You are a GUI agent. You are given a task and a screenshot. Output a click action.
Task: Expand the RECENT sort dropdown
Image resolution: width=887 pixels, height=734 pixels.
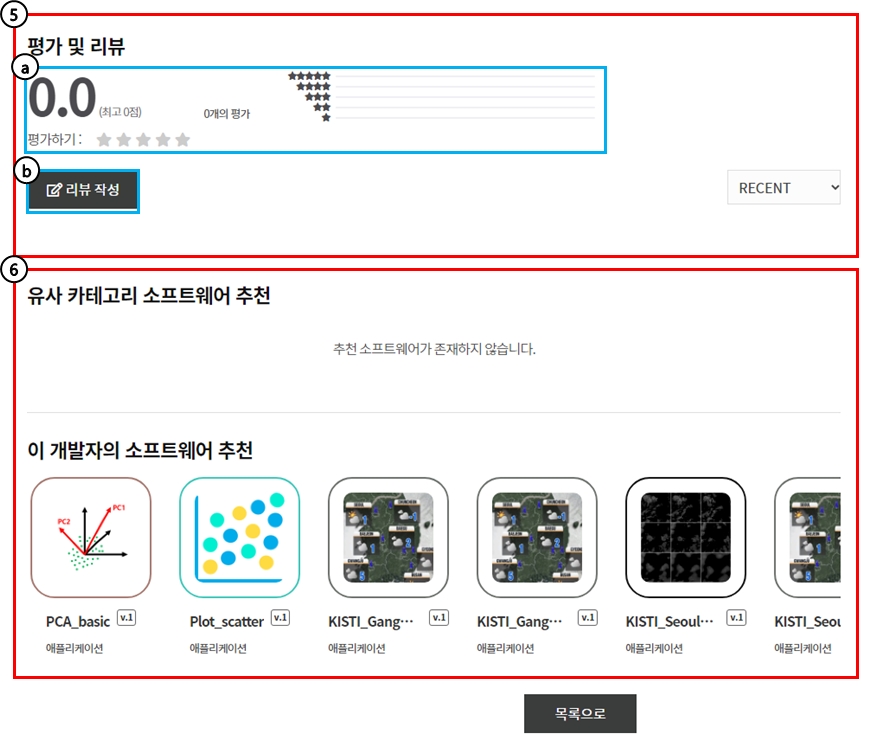[x=784, y=187]
